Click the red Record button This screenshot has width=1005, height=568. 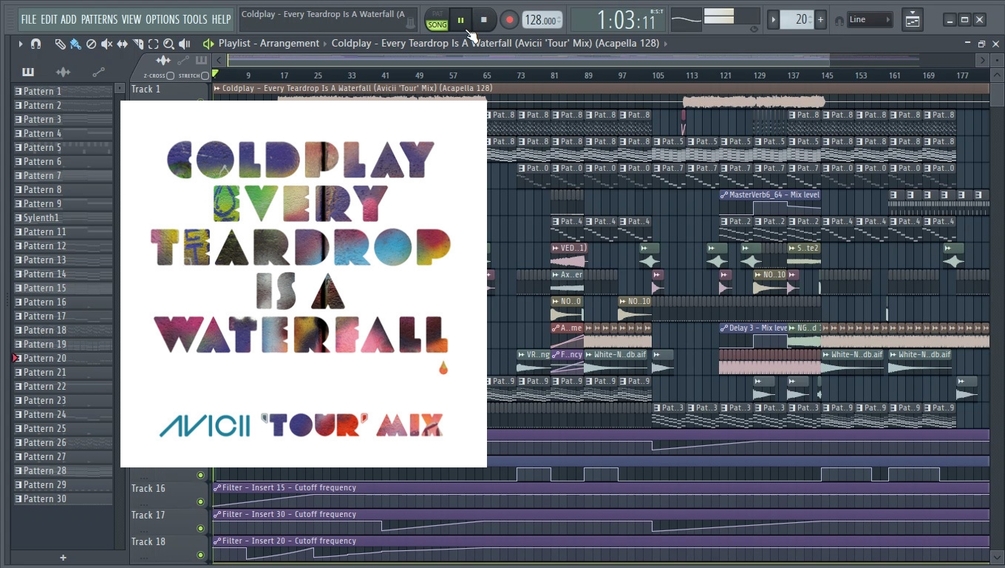[509, 20]
